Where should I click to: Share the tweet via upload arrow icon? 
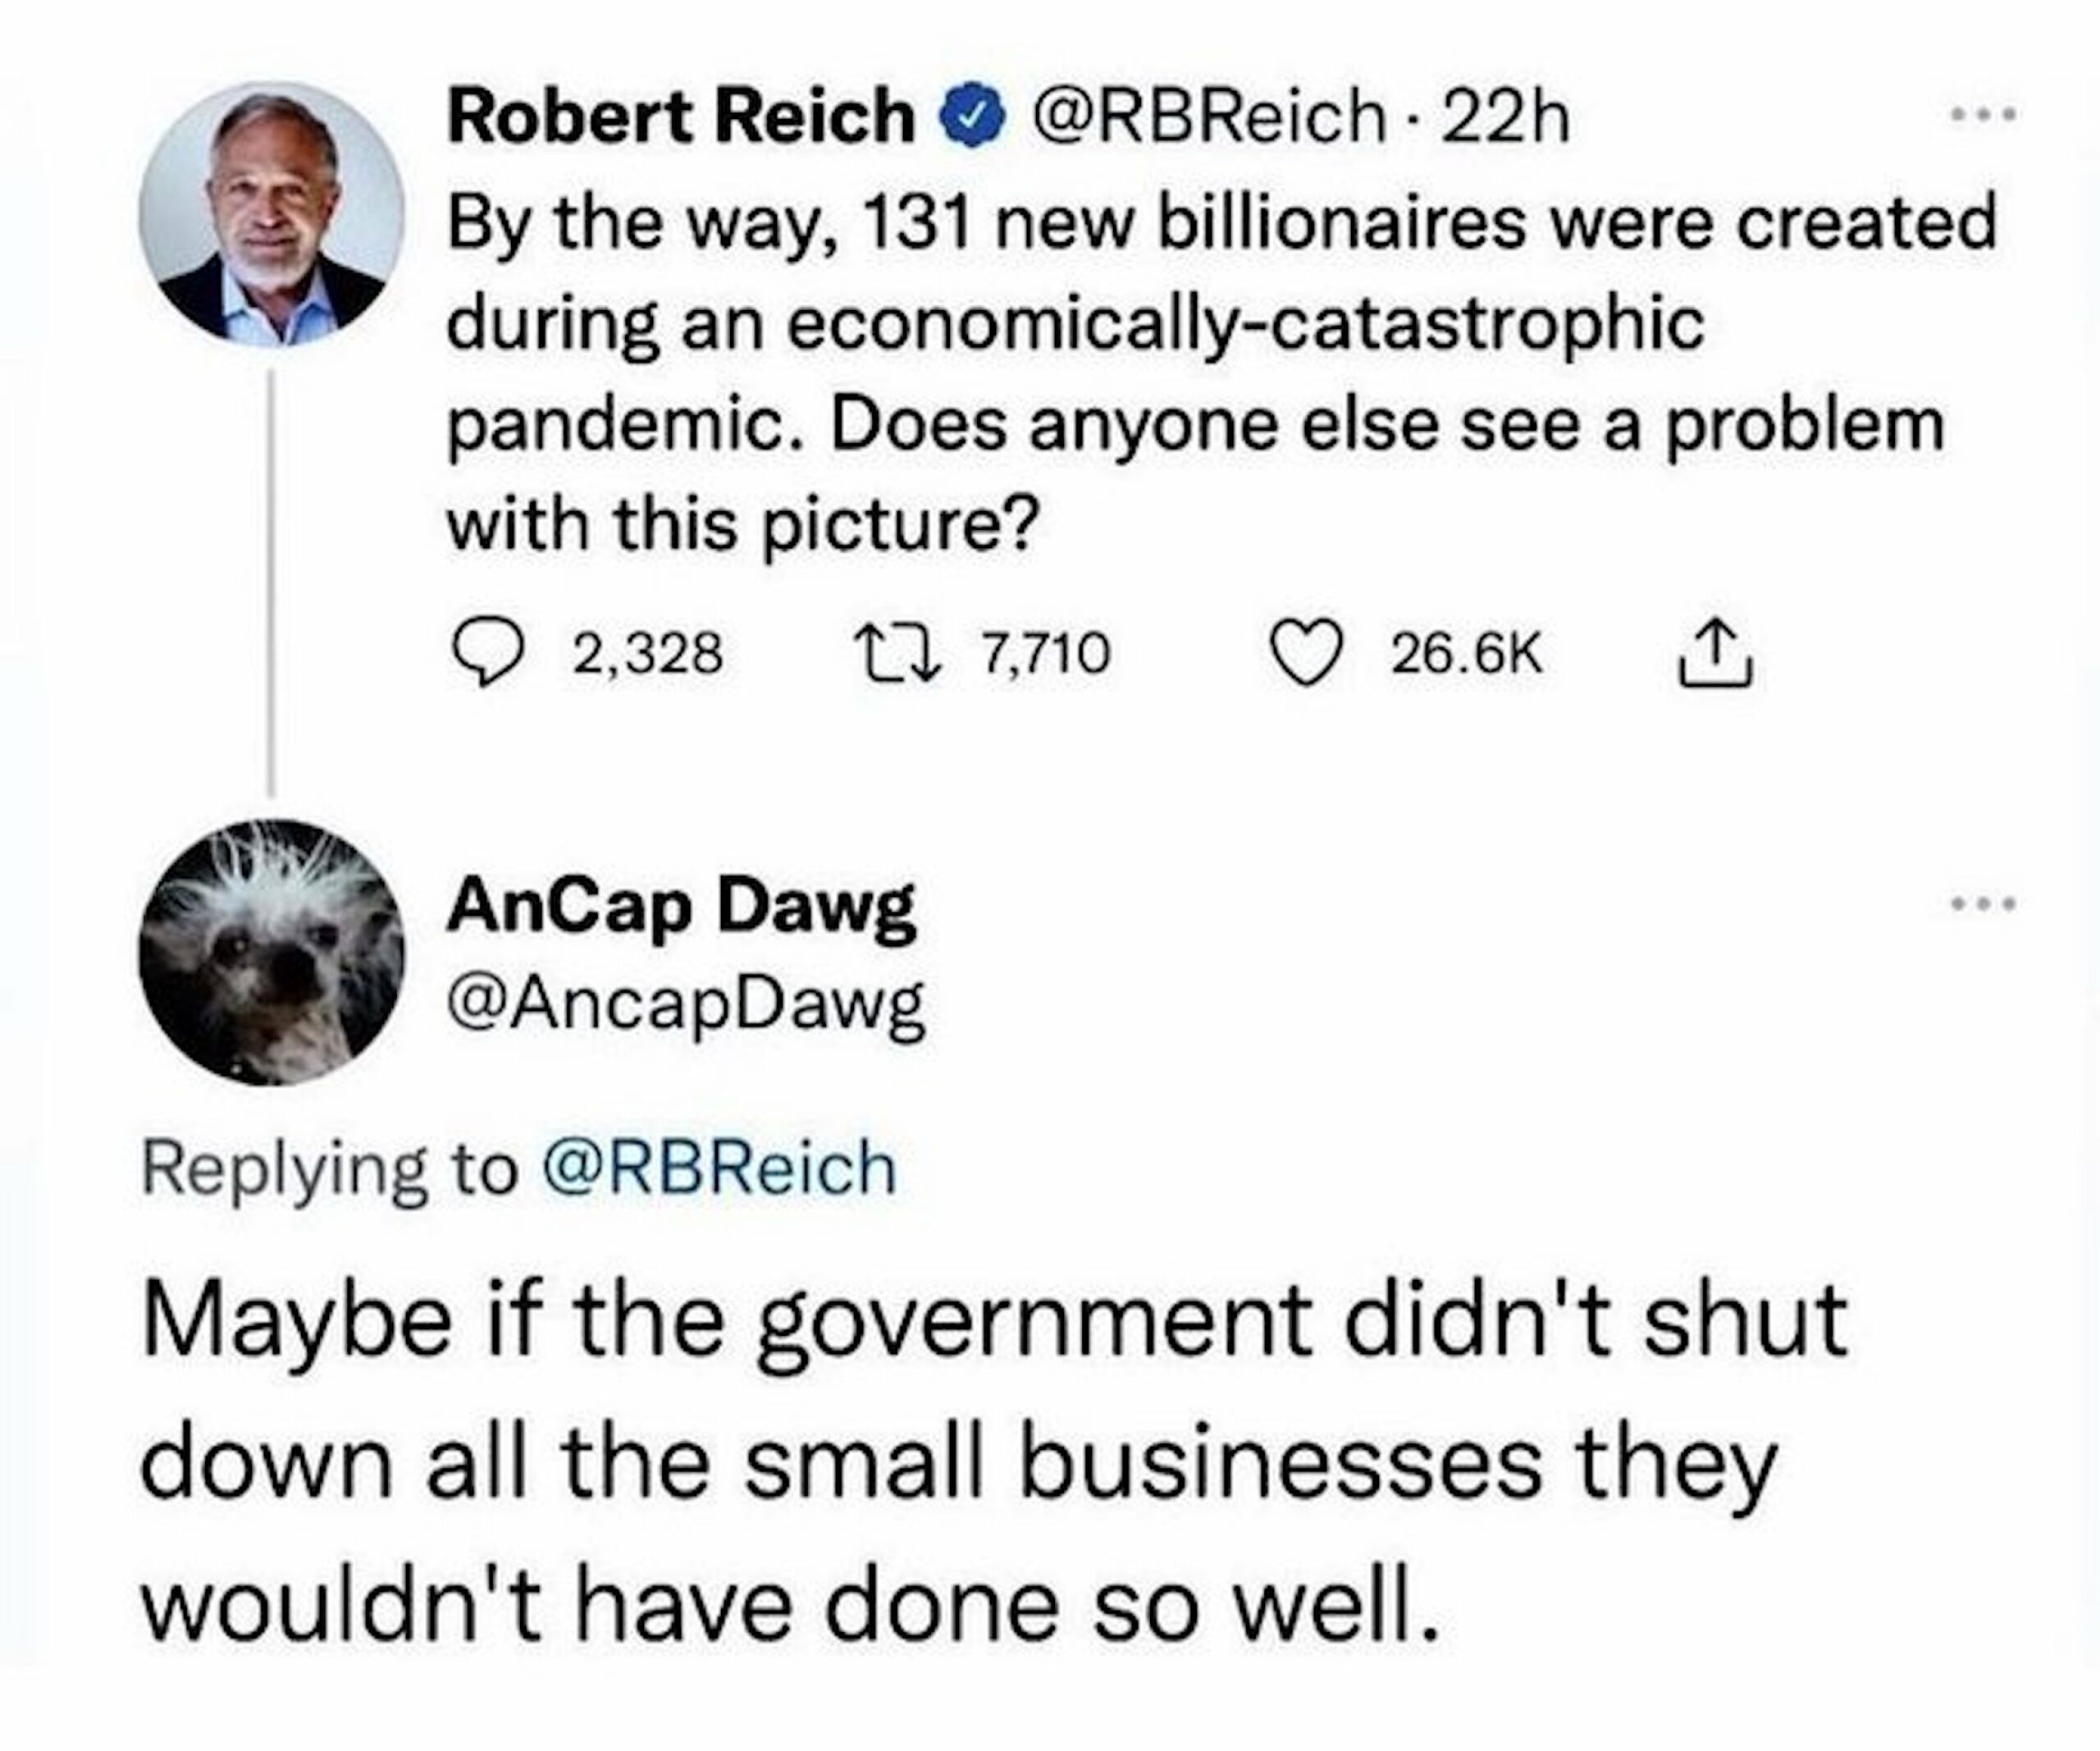tap(1714, 653)
